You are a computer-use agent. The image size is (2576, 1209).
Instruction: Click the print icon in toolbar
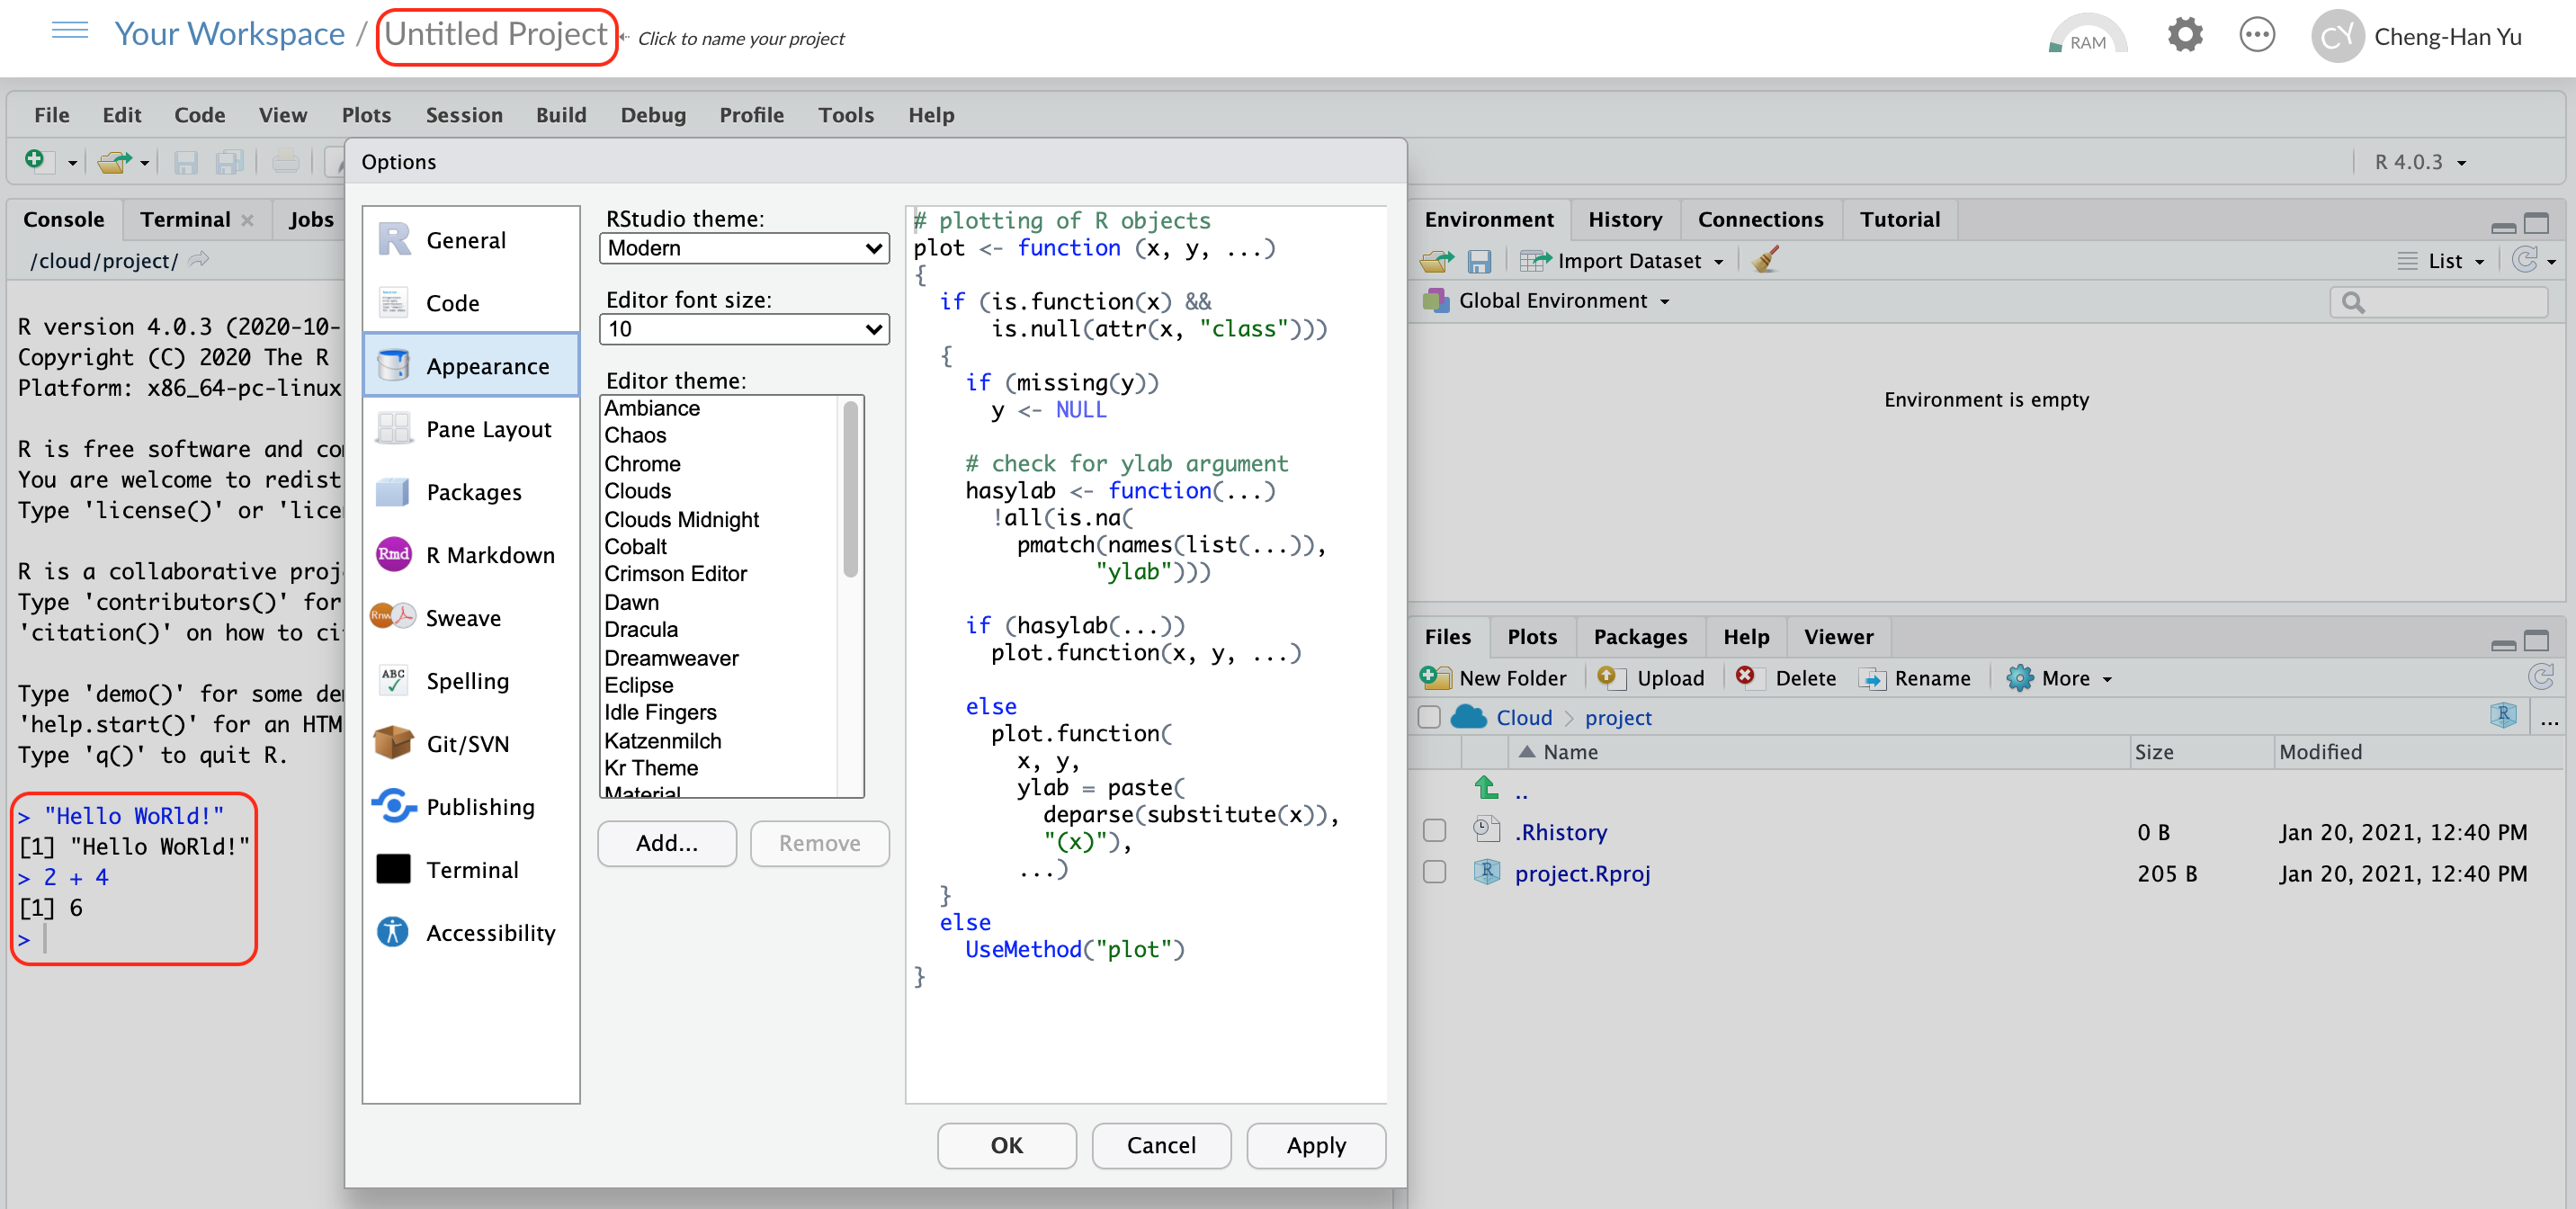286,161
